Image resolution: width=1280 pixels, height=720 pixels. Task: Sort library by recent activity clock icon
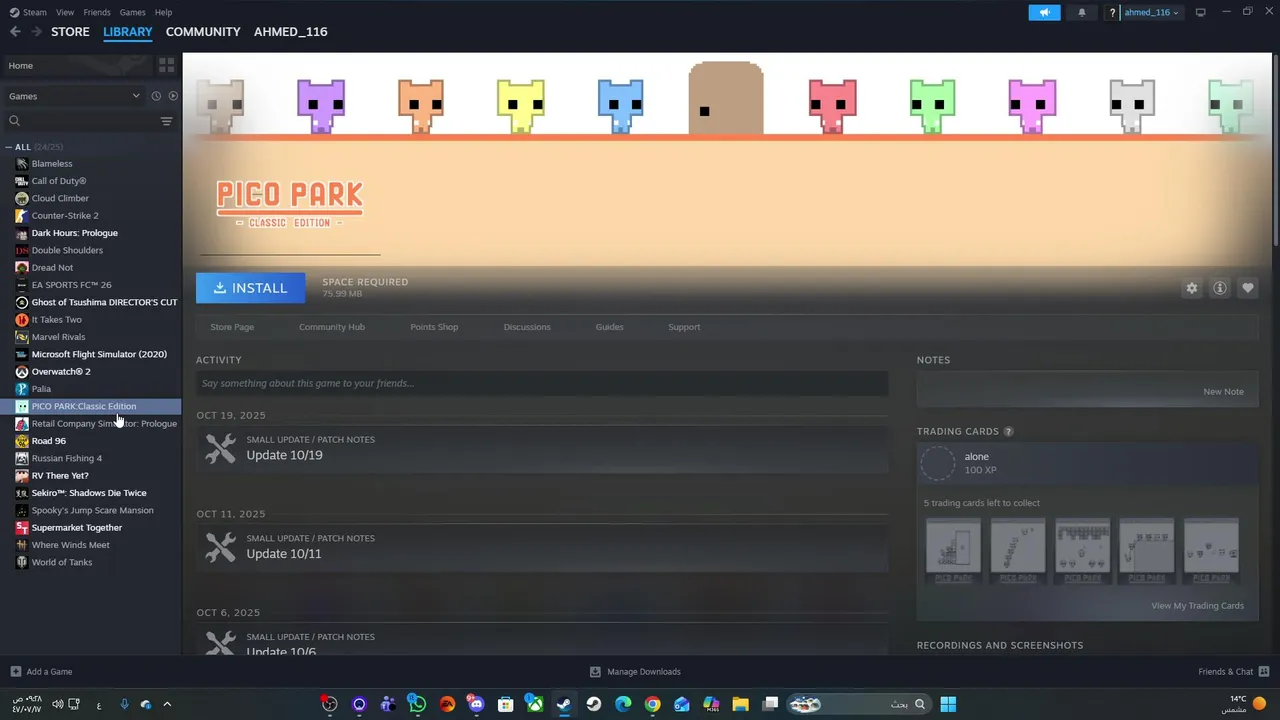[x=156, y=96]
